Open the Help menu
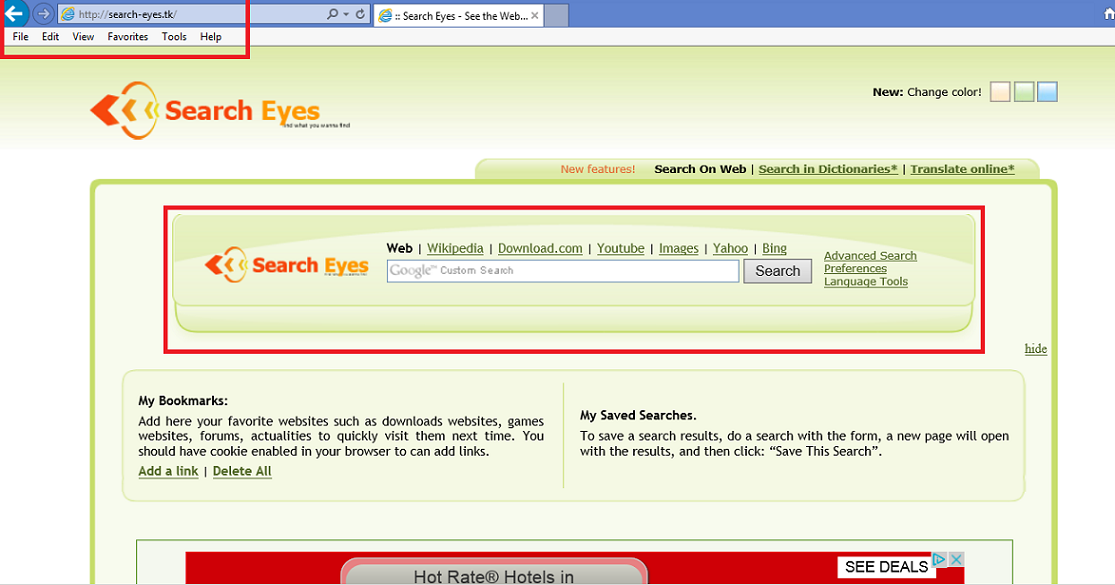The height and width of the screenshot is (585, 1115). tap(210, 37)
